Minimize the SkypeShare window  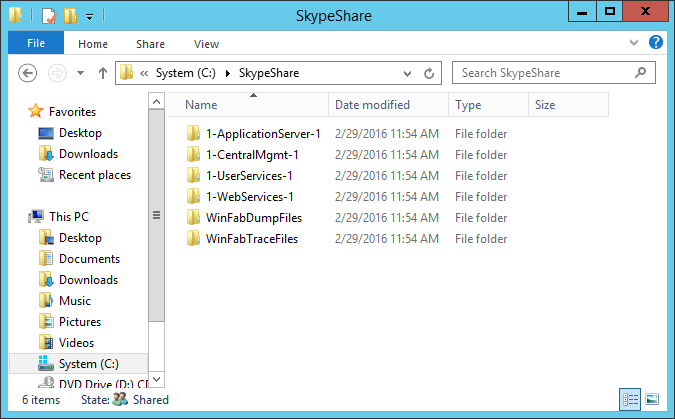tap(582, 12)
